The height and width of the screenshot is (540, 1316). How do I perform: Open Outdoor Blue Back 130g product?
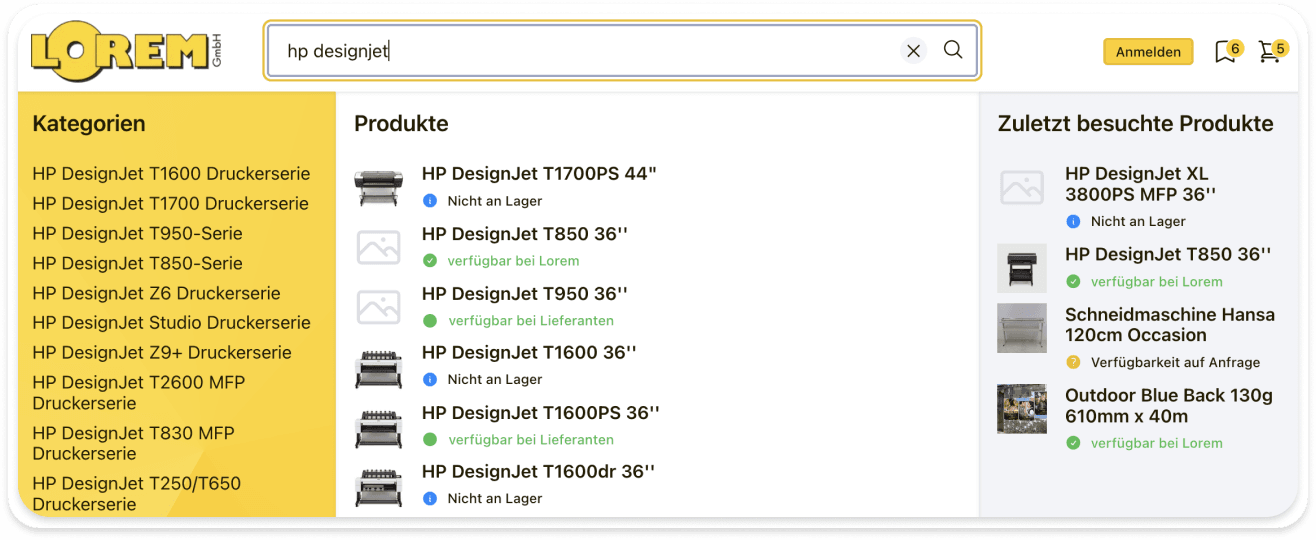(1168, 405)
